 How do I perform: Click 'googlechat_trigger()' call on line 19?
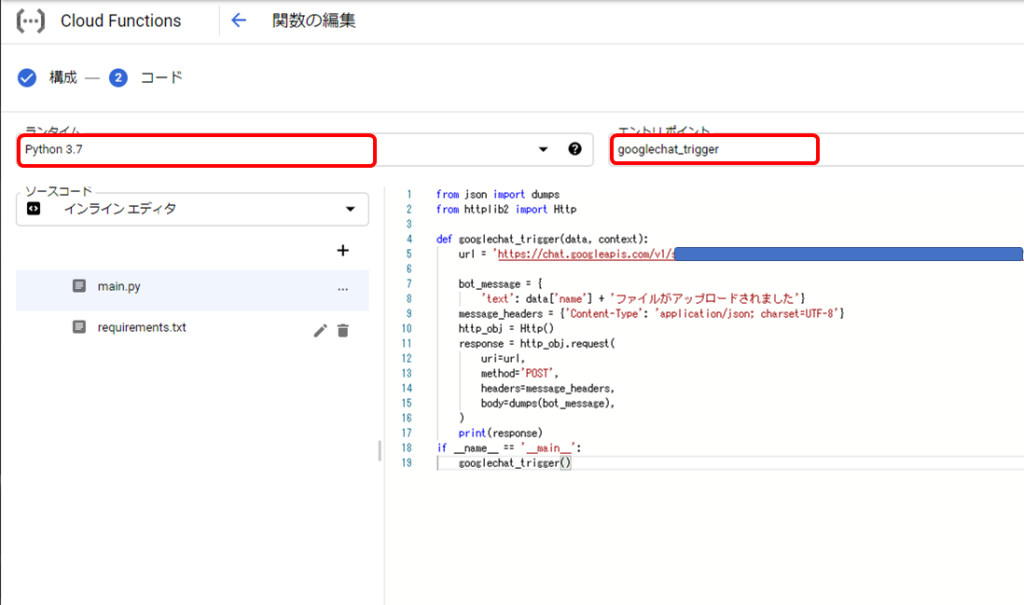(x=515, y=463)
